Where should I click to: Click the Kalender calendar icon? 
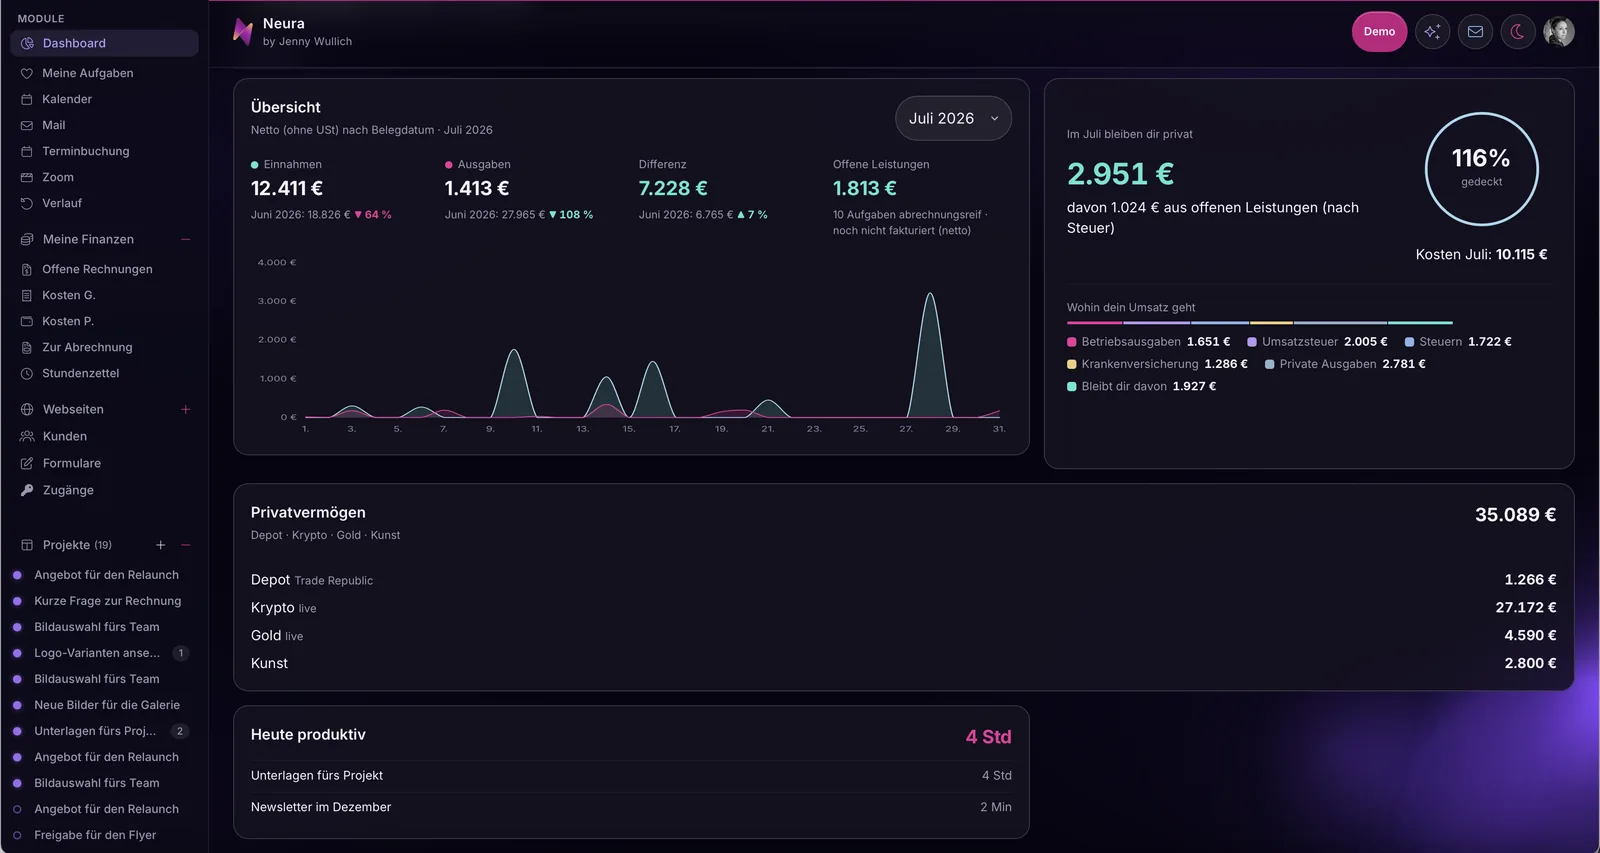(x=27, y=99)
